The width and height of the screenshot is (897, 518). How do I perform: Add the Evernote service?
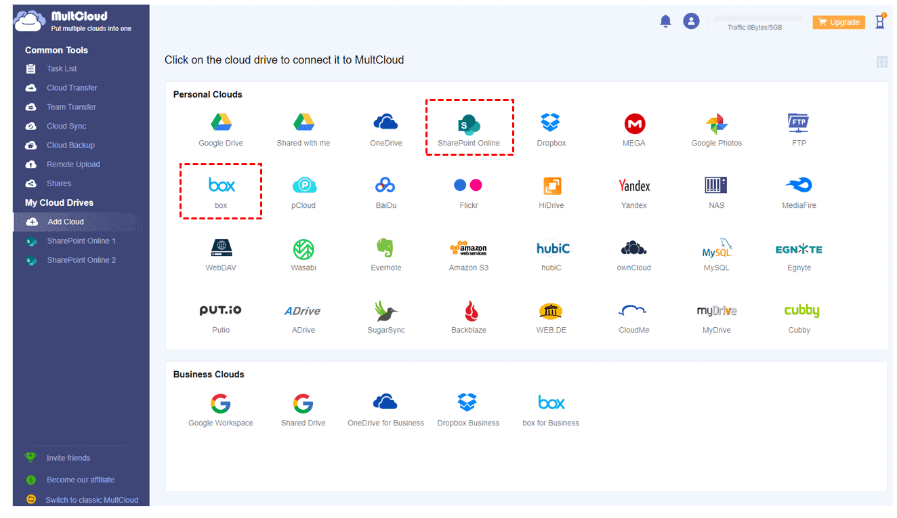click(385, 248)
